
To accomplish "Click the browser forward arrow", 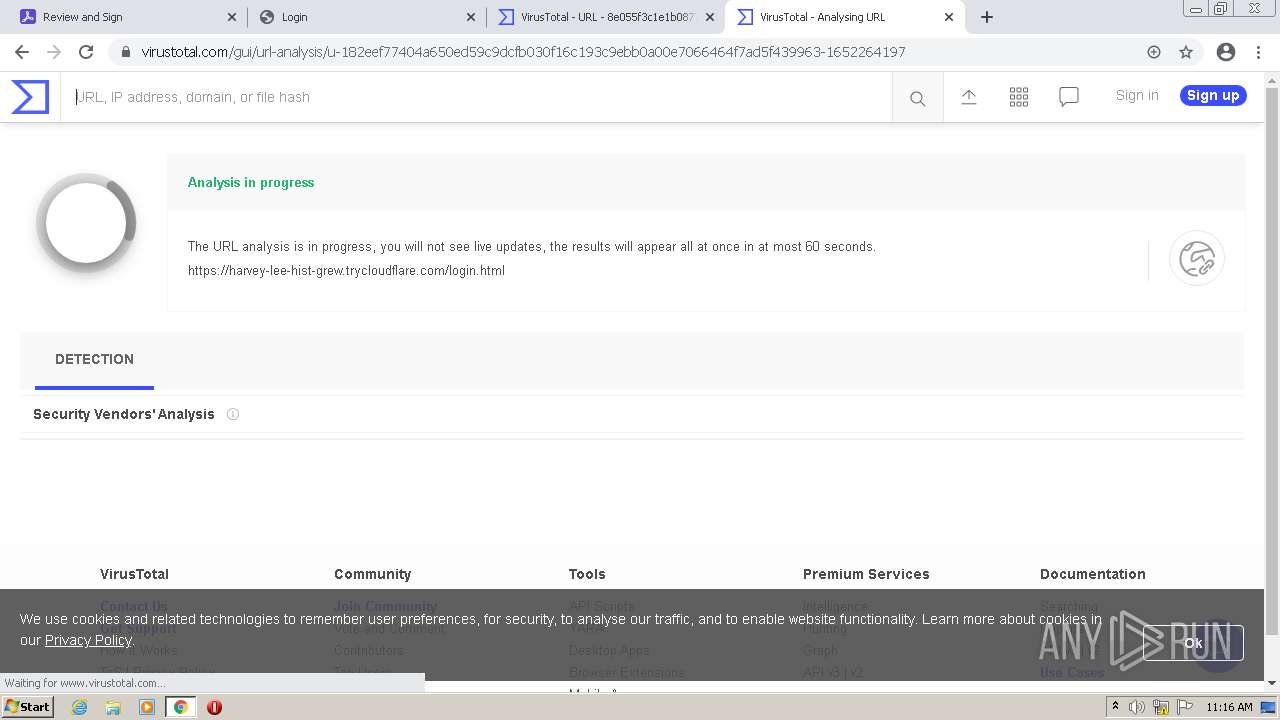I will (x=54, y=52).
